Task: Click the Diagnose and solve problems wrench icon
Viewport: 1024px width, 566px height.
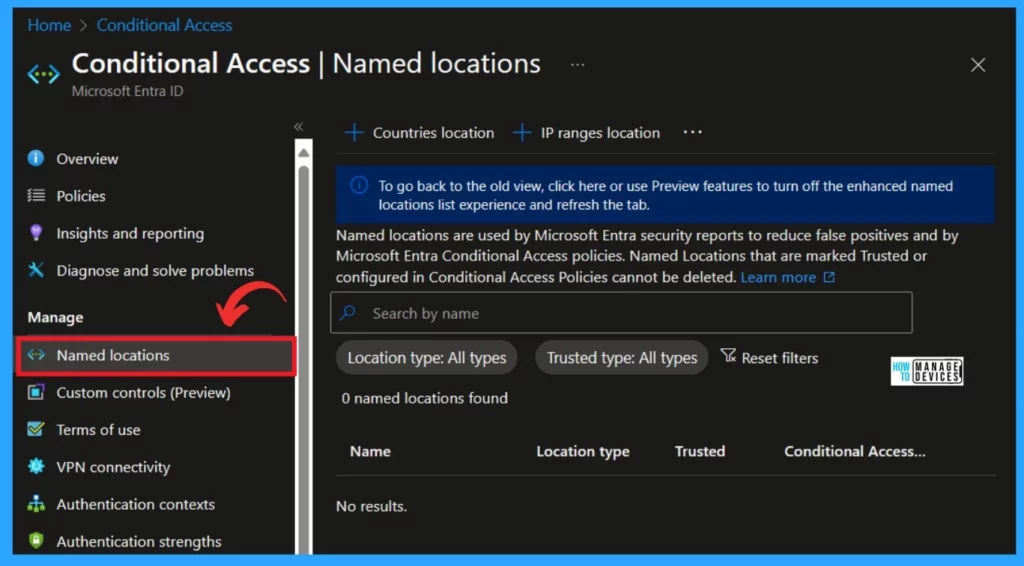Action: (x=36, y=270)
